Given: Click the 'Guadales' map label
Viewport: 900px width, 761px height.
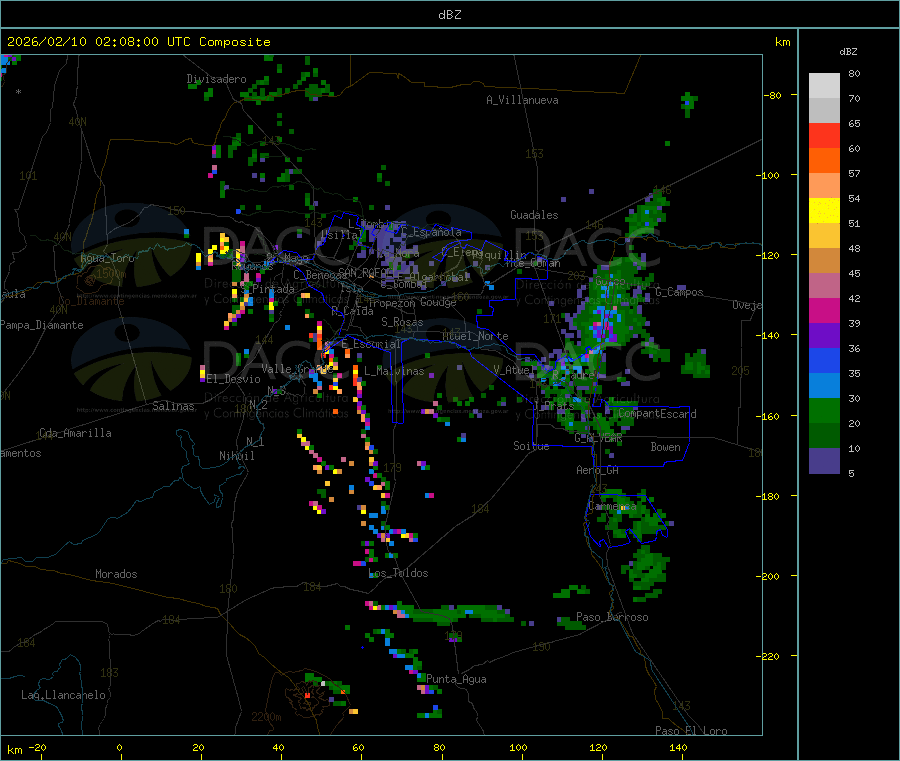Looking at the screenshot, I should click(534, 215).
